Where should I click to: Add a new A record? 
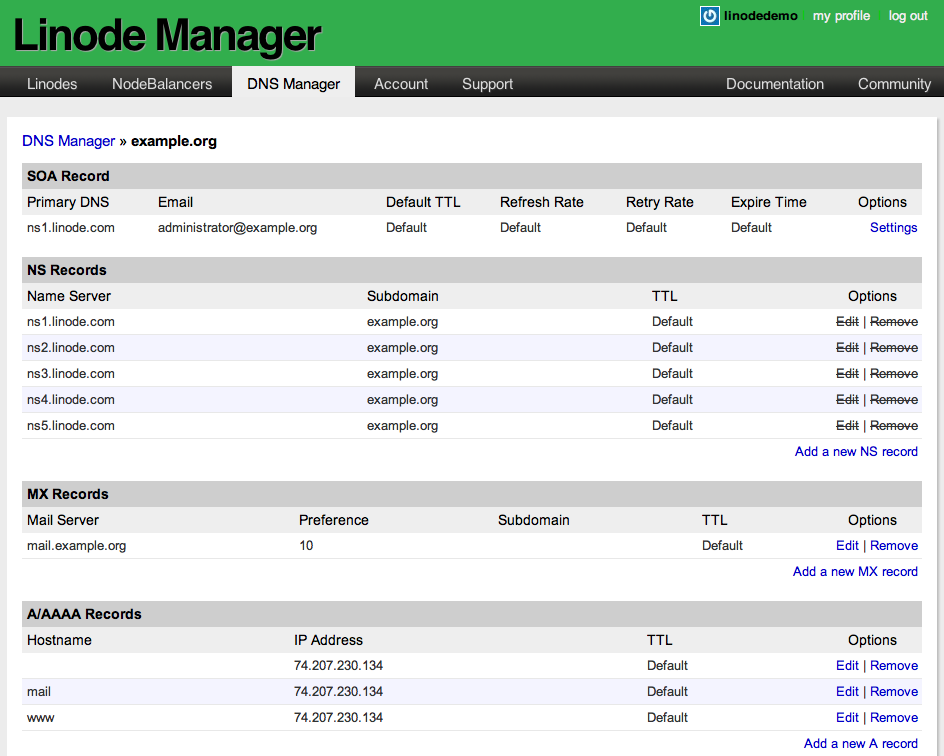coord(860,744)
